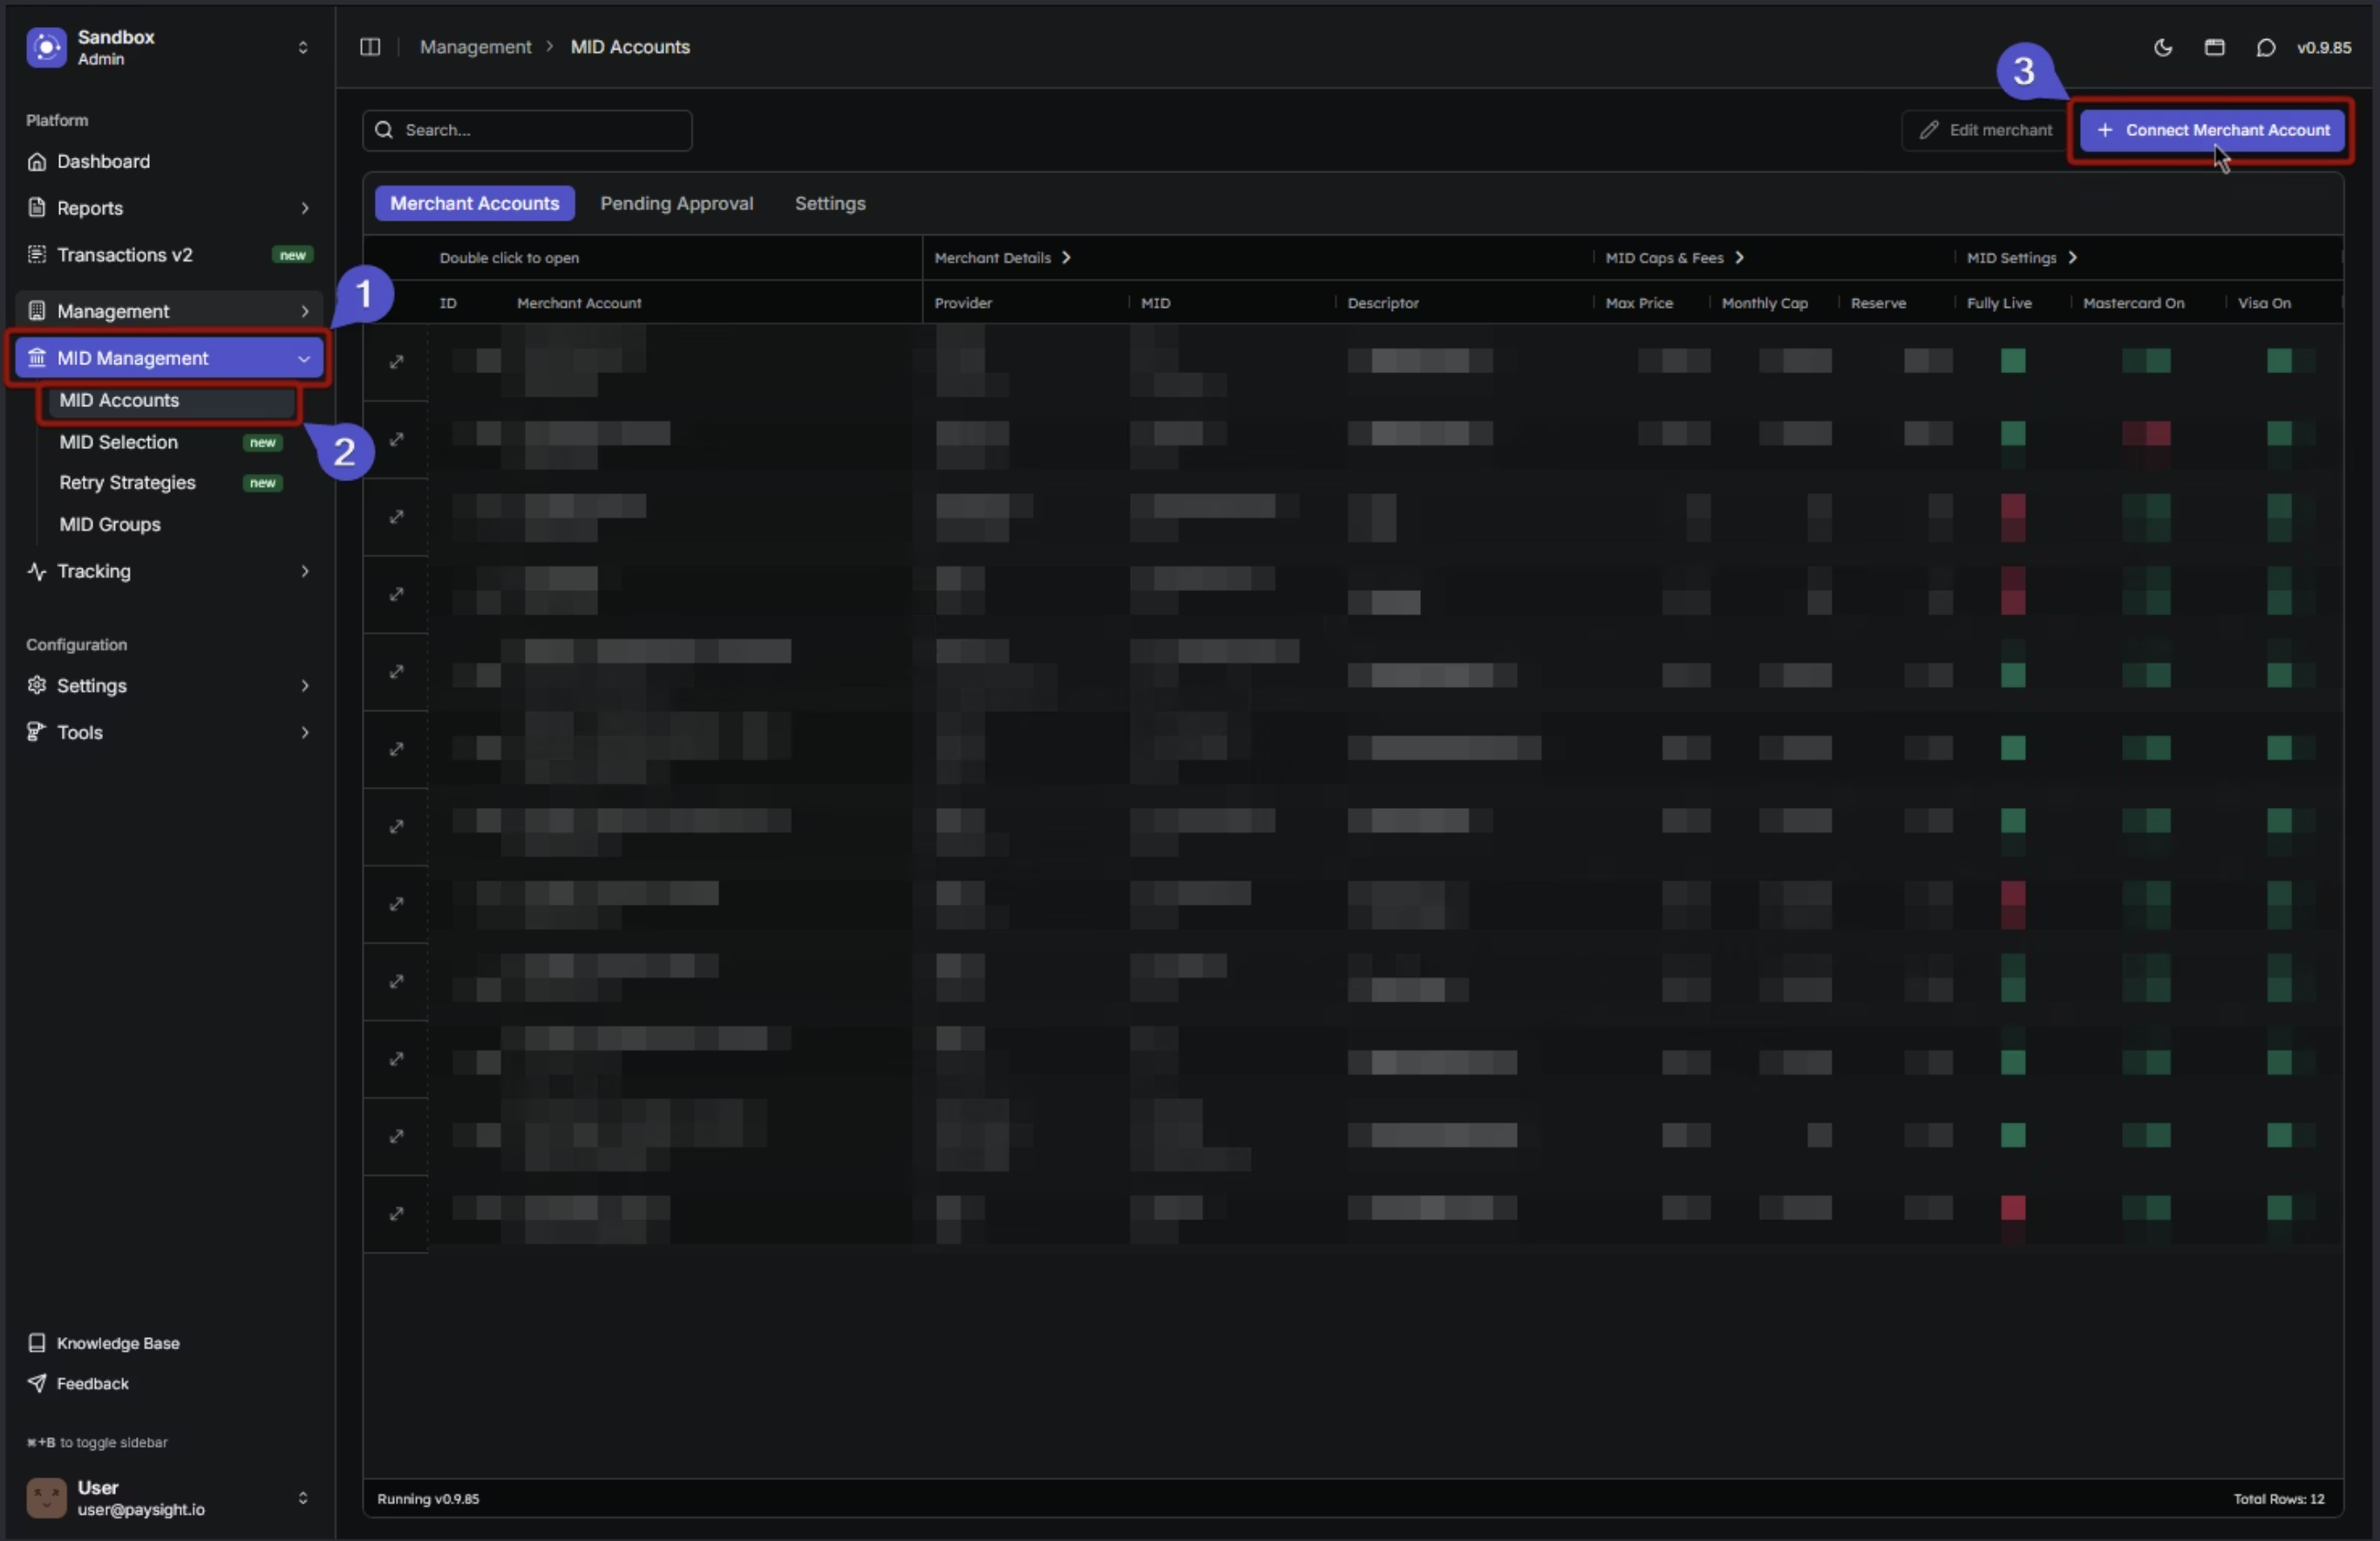This screenshot has height=1541, width=2380.
Task: Send Feedback via paper plane icon
Action: point(37,1383)
